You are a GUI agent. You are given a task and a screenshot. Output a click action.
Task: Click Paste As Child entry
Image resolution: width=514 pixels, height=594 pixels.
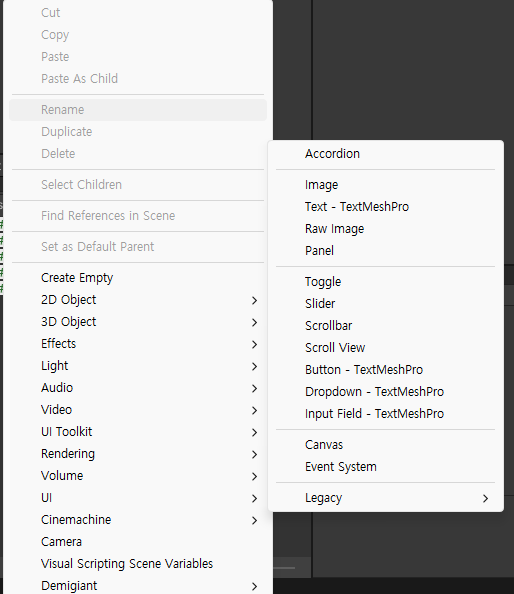[138, 78]
